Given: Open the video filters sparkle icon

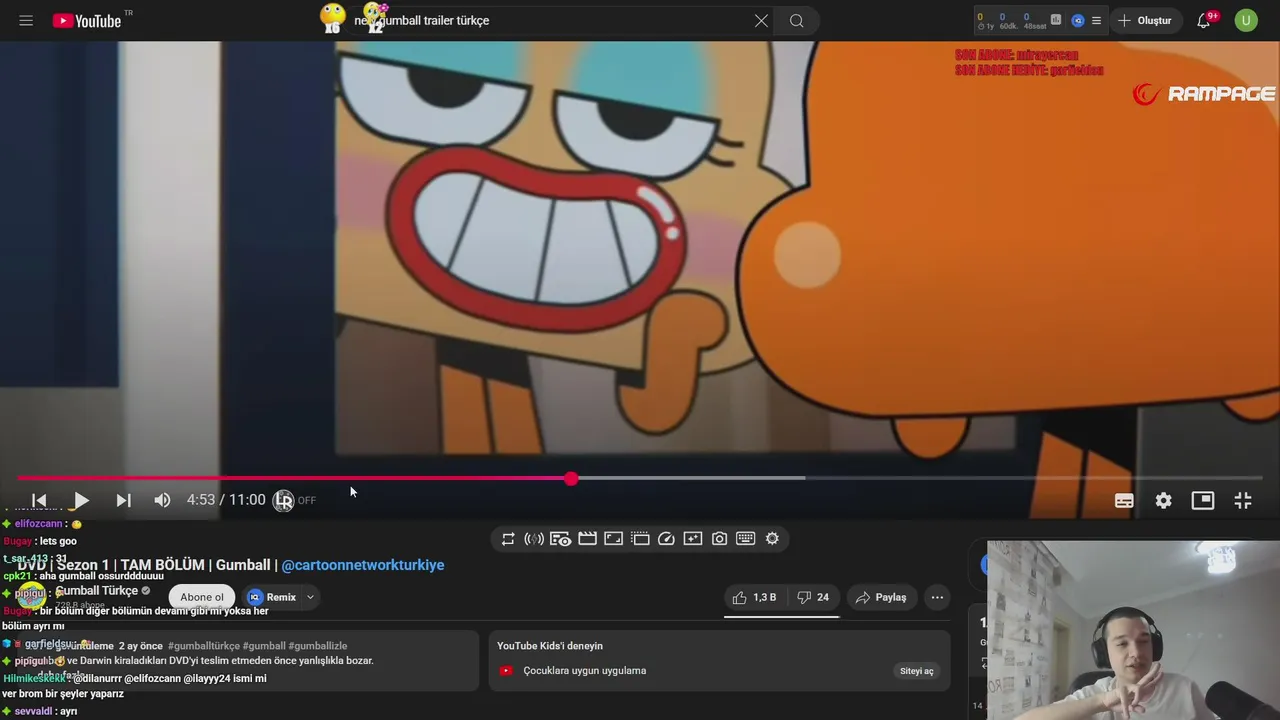Looking at the screenshot, I should (692, 539).
